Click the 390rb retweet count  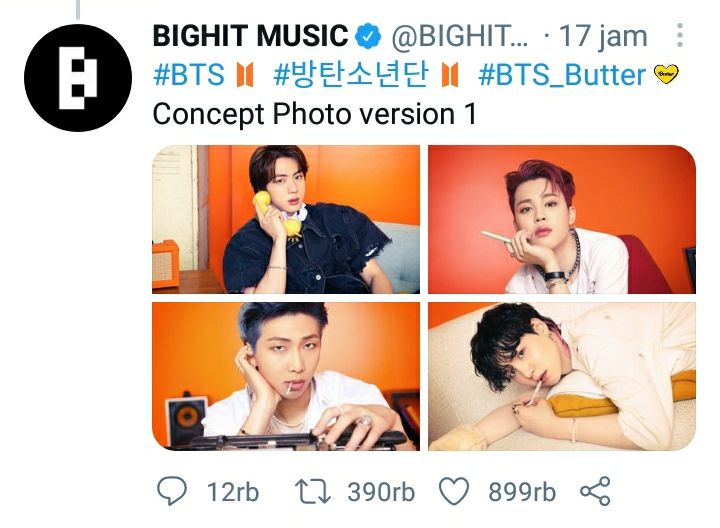coord(381,491)
